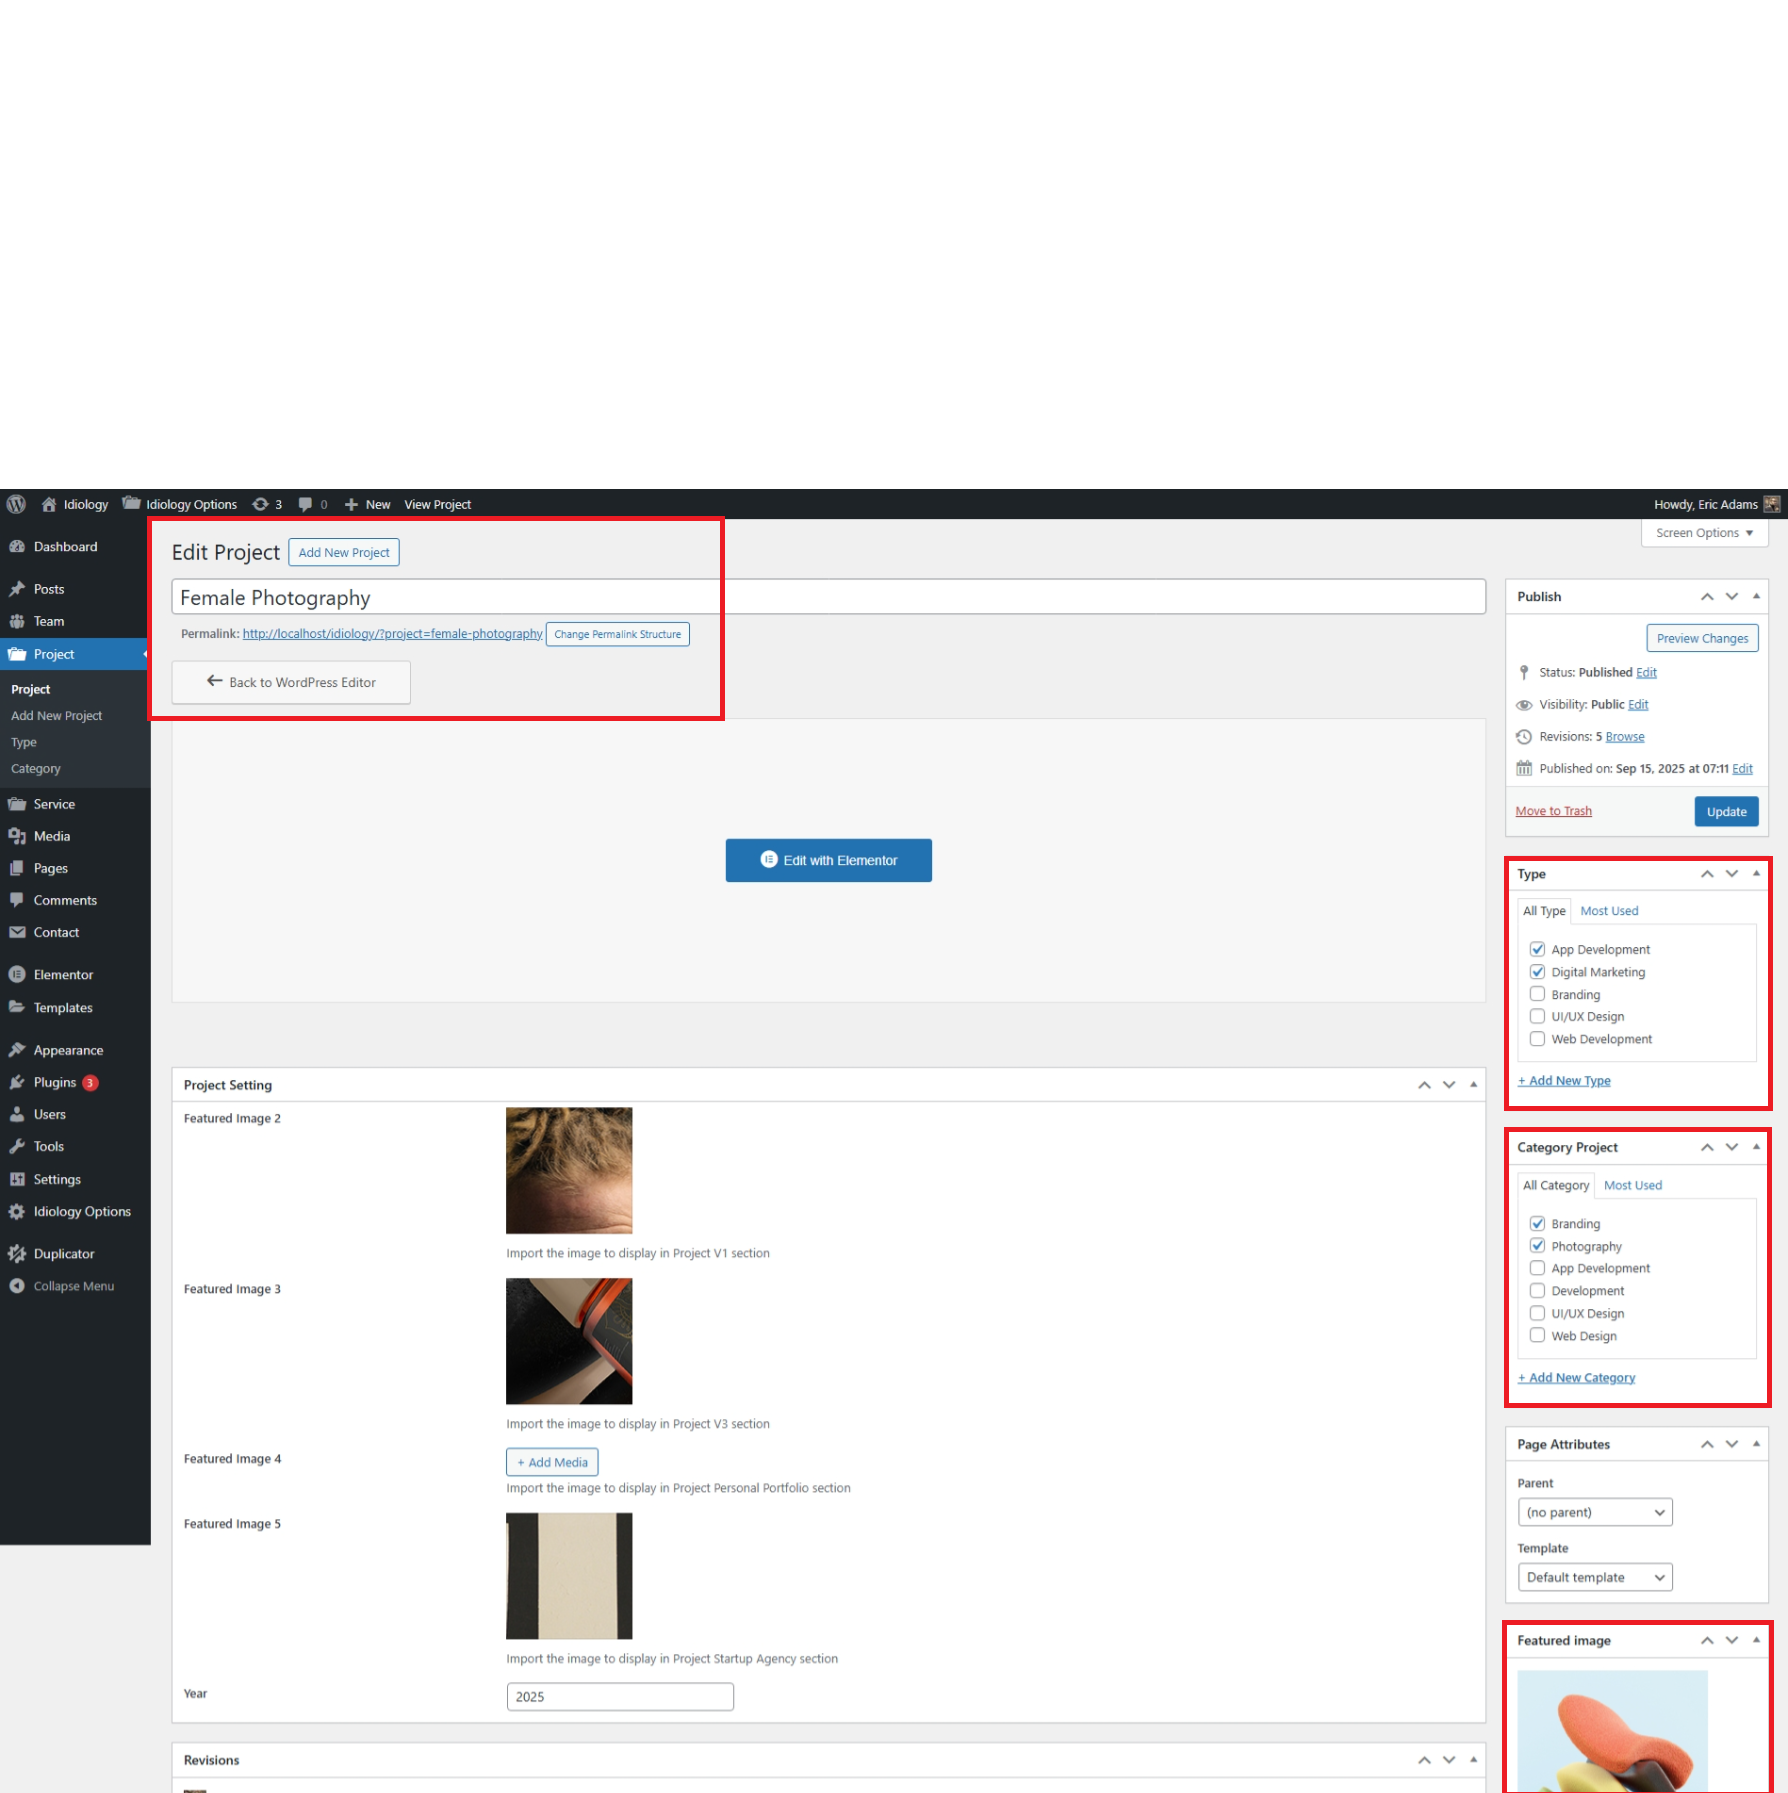Open the Media library from sidebar

point(52,836)
